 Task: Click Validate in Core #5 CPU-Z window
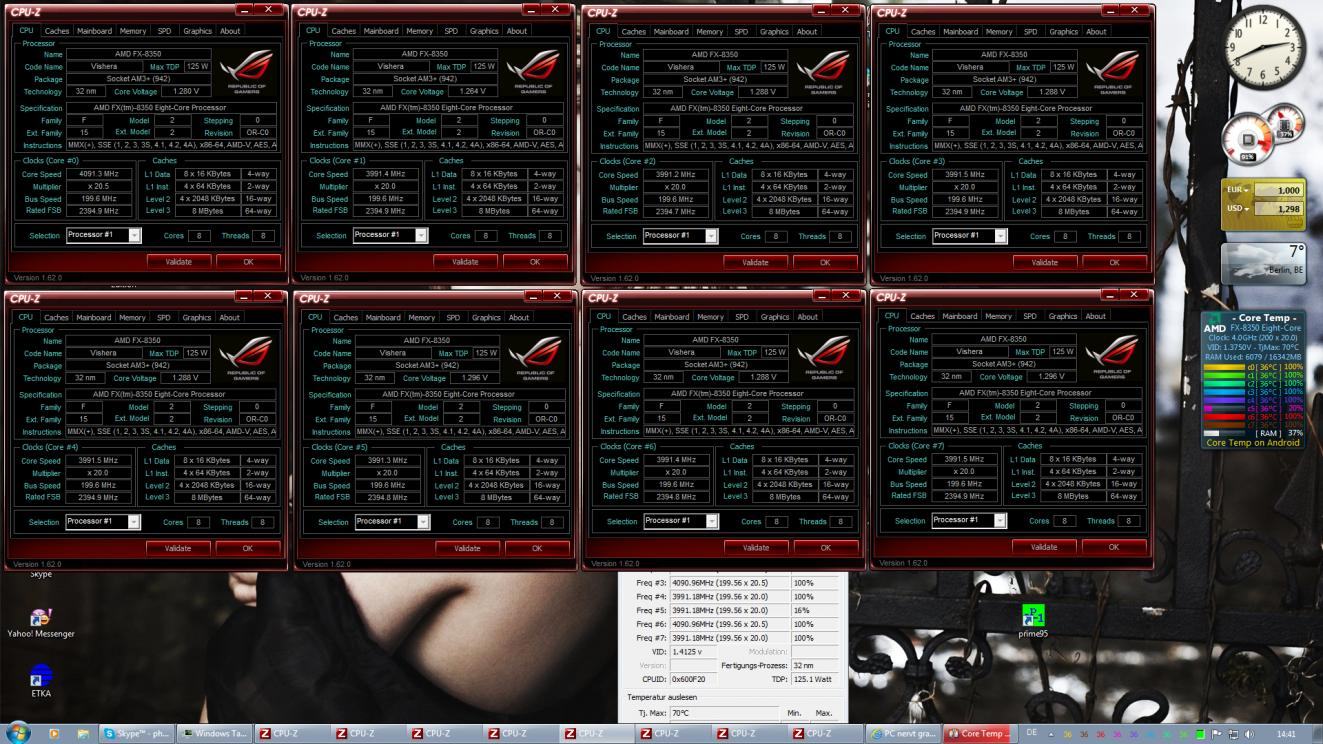(467, 548)
